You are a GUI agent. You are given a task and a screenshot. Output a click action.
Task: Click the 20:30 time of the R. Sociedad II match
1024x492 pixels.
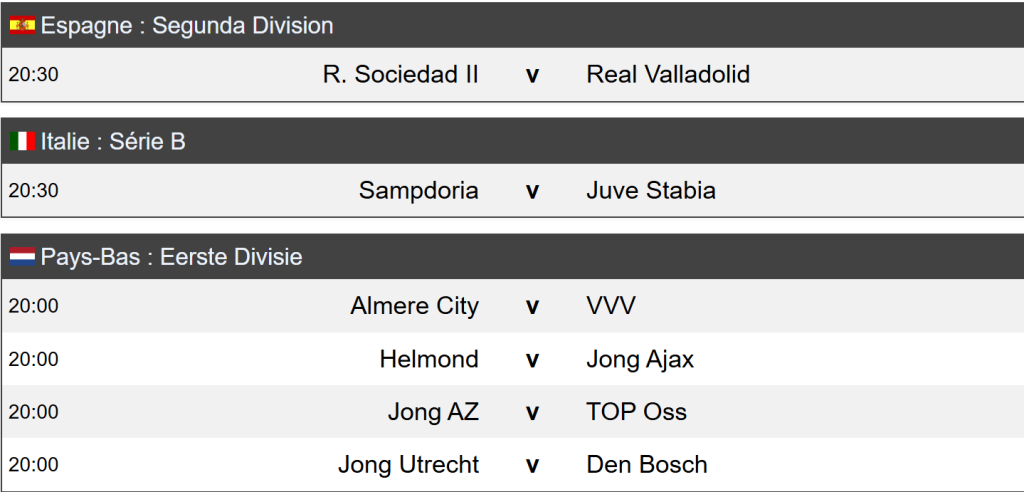point(33,75)
